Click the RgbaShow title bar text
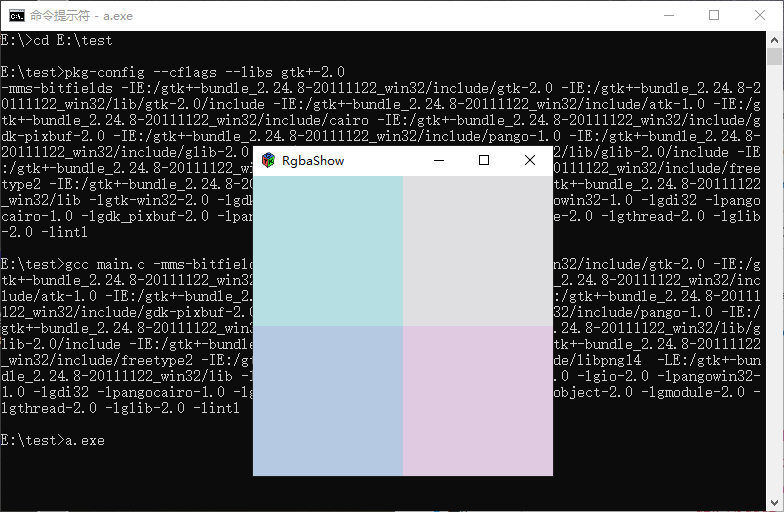784x512 pixels. [313, 160]
